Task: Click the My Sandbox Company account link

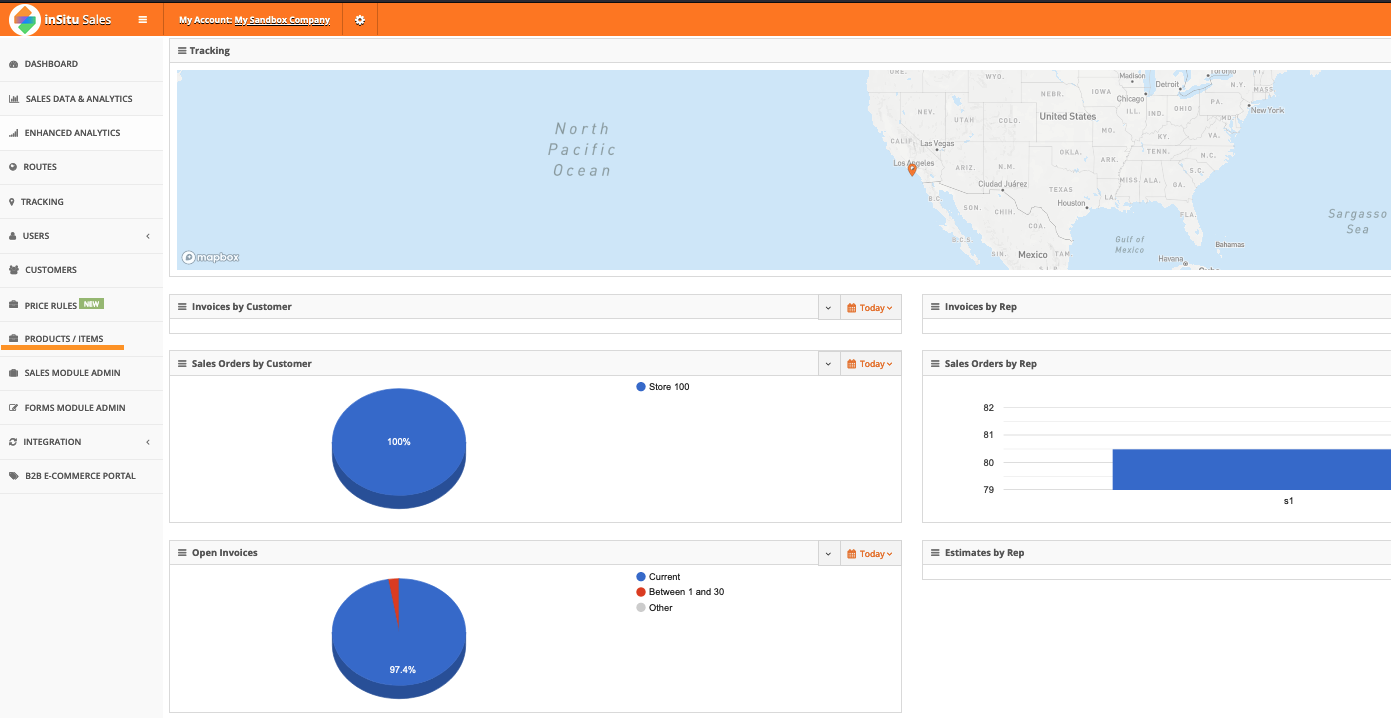Action: point(282,20)
